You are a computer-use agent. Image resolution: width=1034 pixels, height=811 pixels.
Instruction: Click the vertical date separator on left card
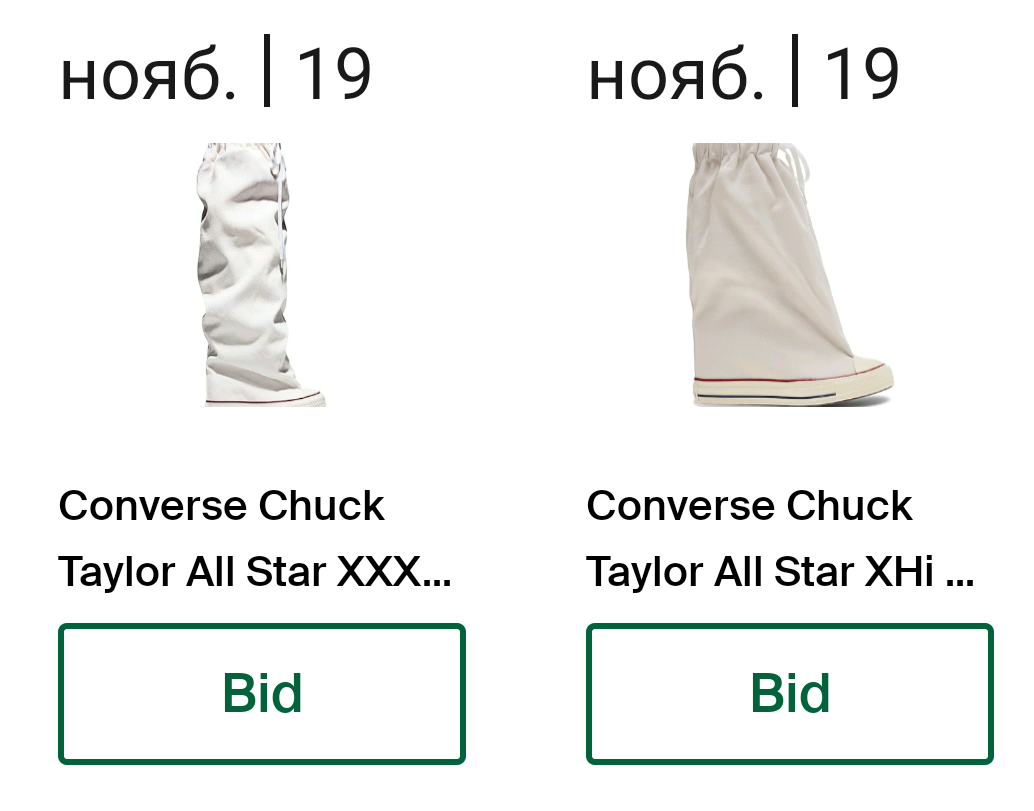pos(266,71)
